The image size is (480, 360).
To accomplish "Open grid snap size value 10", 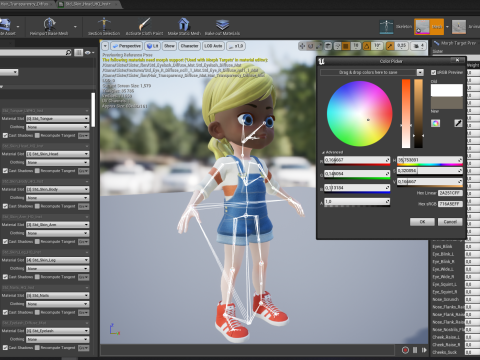I will 356,46.
